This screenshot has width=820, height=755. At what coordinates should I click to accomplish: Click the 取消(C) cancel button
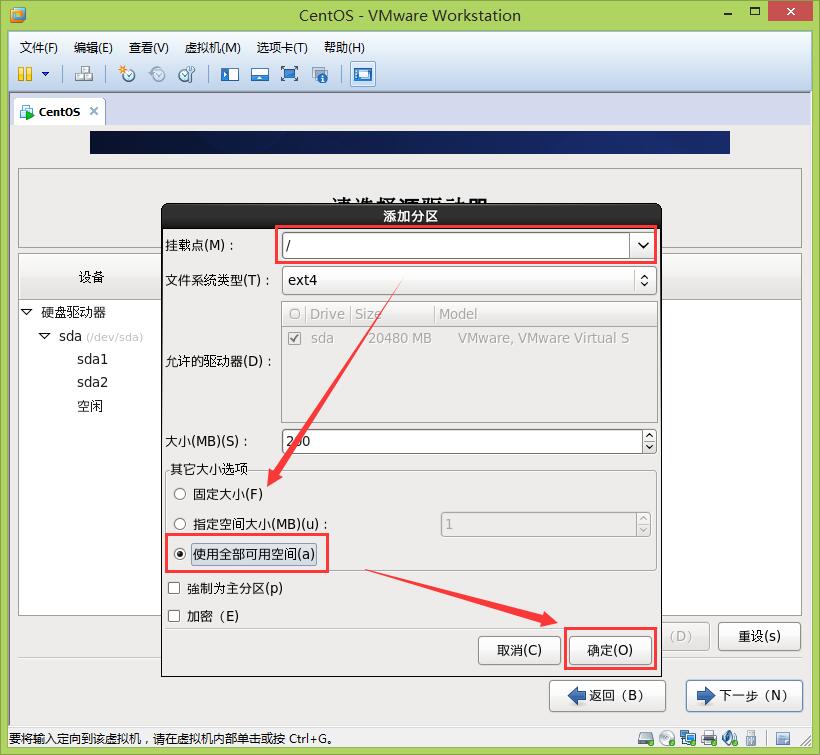tap(519, 651)
